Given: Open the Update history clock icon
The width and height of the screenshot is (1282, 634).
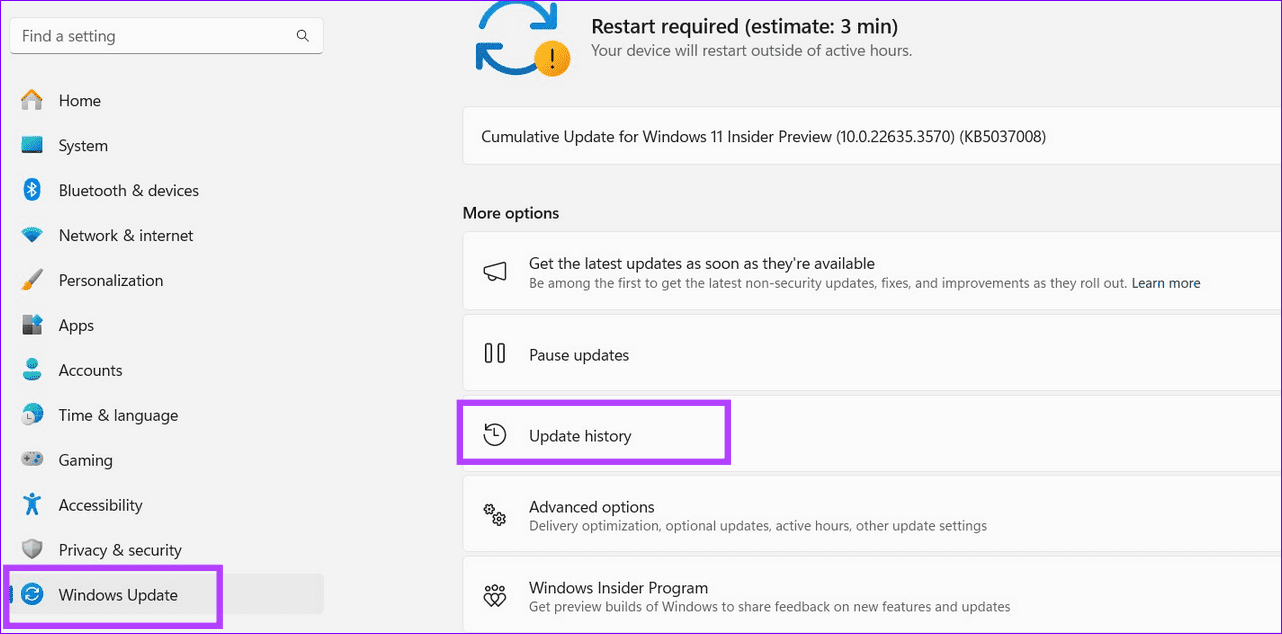Looking at the screenshot, I should click(x=495, y=435).
